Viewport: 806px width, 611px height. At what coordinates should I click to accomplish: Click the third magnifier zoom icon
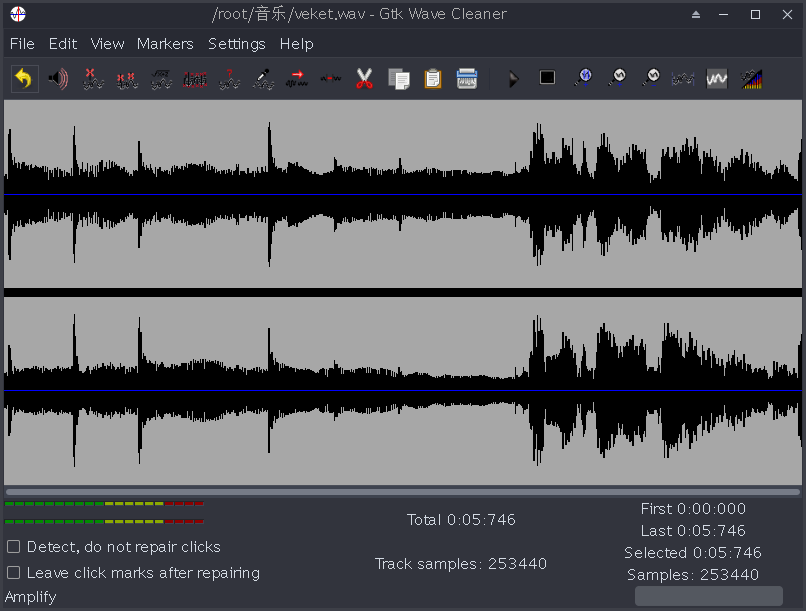pyautogui.click(x=651, y=78)
